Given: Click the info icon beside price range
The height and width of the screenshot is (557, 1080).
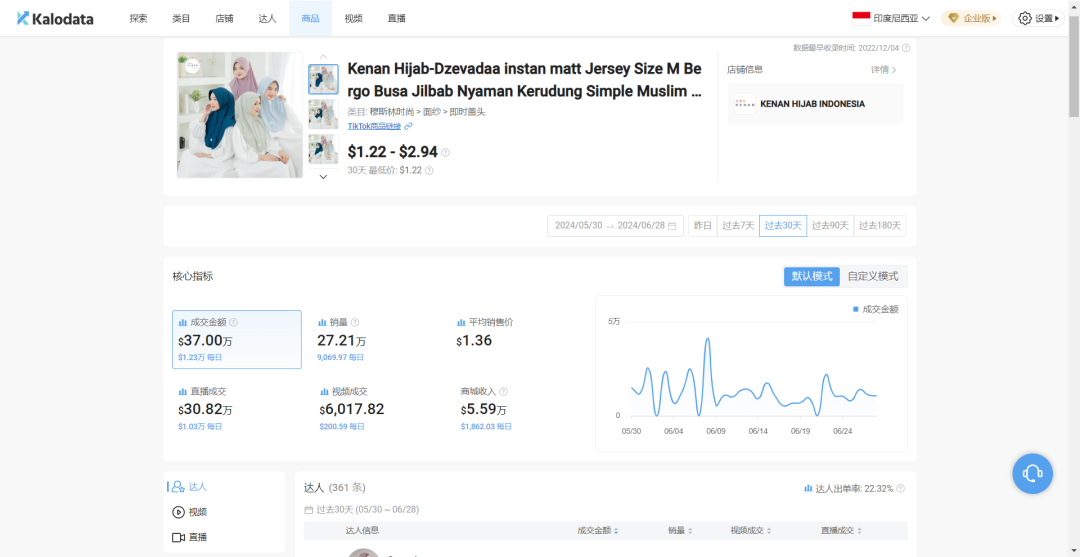Looking at the screenshot, I should (446, 153).
